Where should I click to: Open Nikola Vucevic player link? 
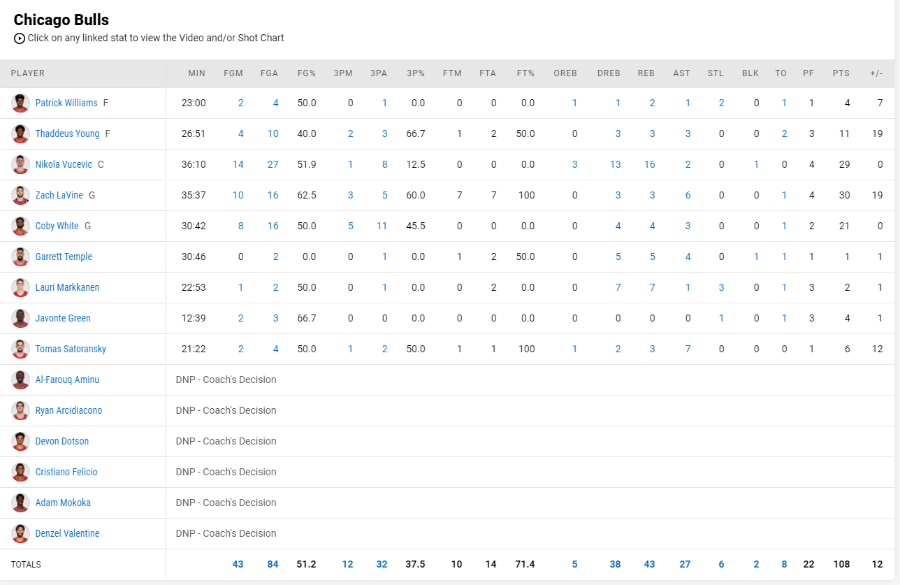click(x=63, y=164)
